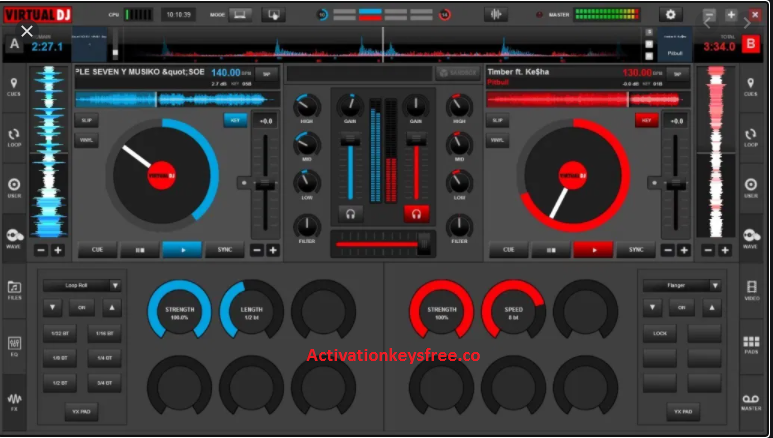Select the WAVE view on right sidebar

pyautogui.click(x=751, y=238)
